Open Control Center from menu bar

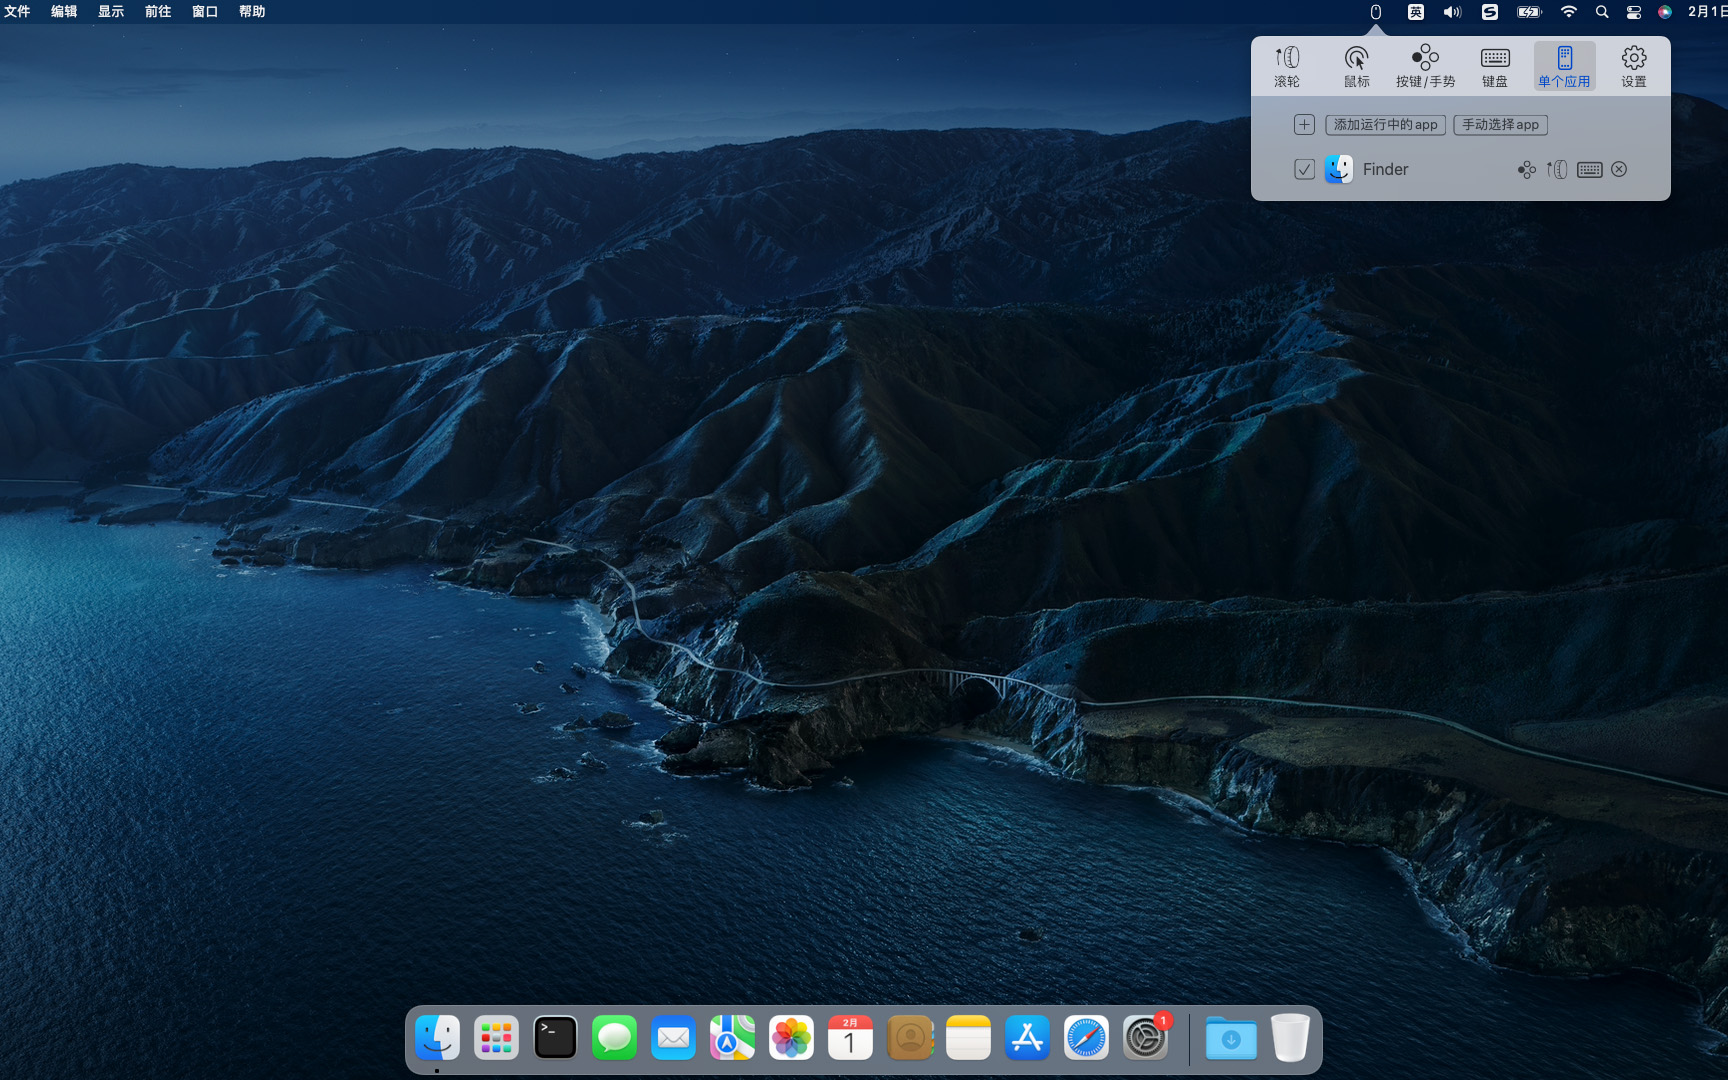coord(1633,12)
